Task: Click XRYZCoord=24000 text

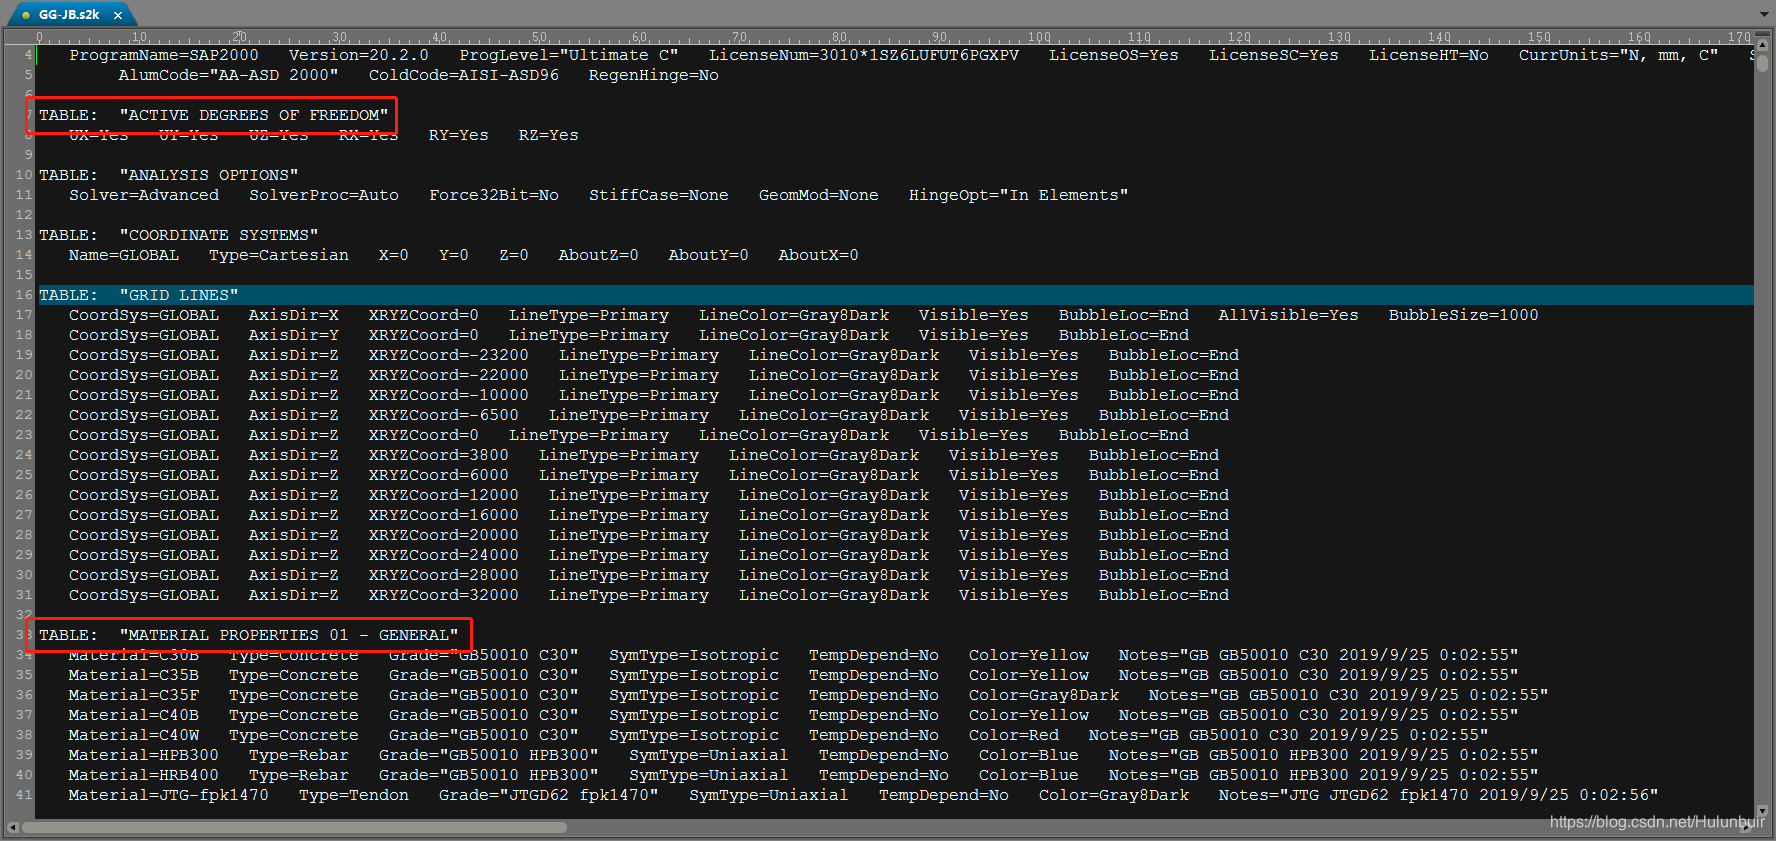Action: tap(444, 555)
